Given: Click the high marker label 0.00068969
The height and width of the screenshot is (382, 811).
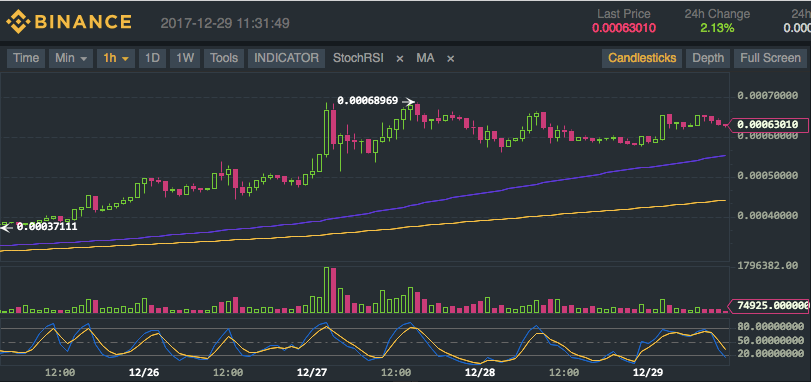Looking at the screenshot, I should [x=367, y=100].
